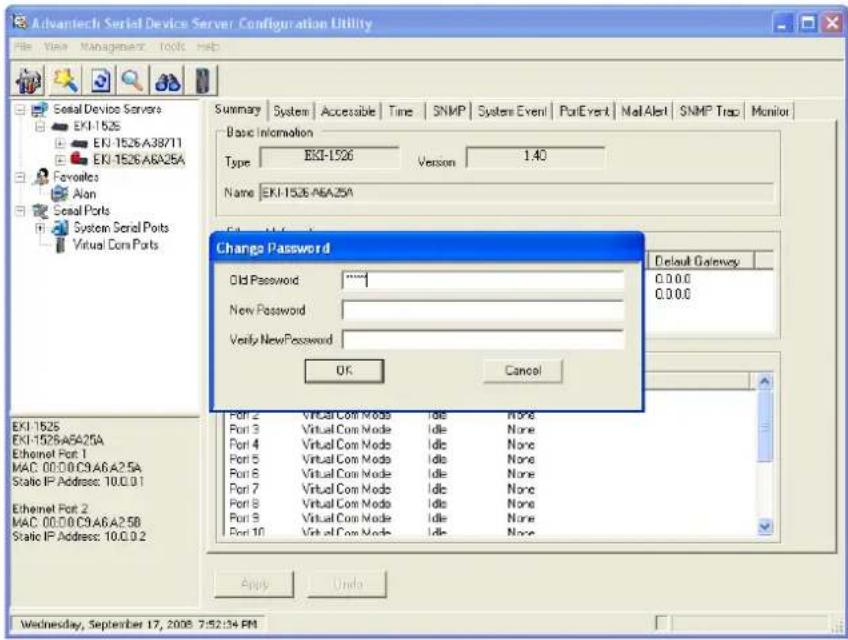Click the Apply button

click(x=255, y=584)
